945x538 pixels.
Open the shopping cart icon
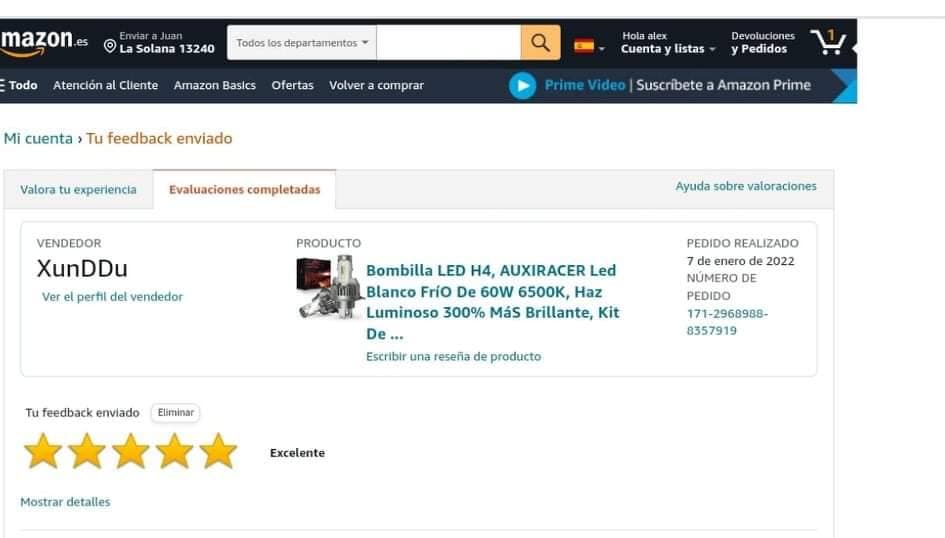[828, 42]
